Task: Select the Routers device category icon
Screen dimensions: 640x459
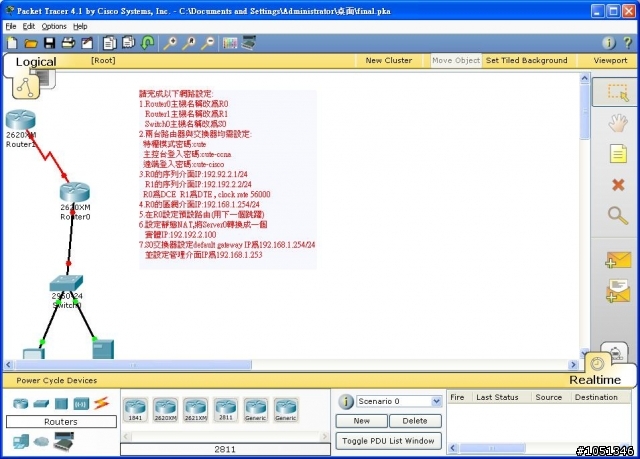Action: point(21,404)
